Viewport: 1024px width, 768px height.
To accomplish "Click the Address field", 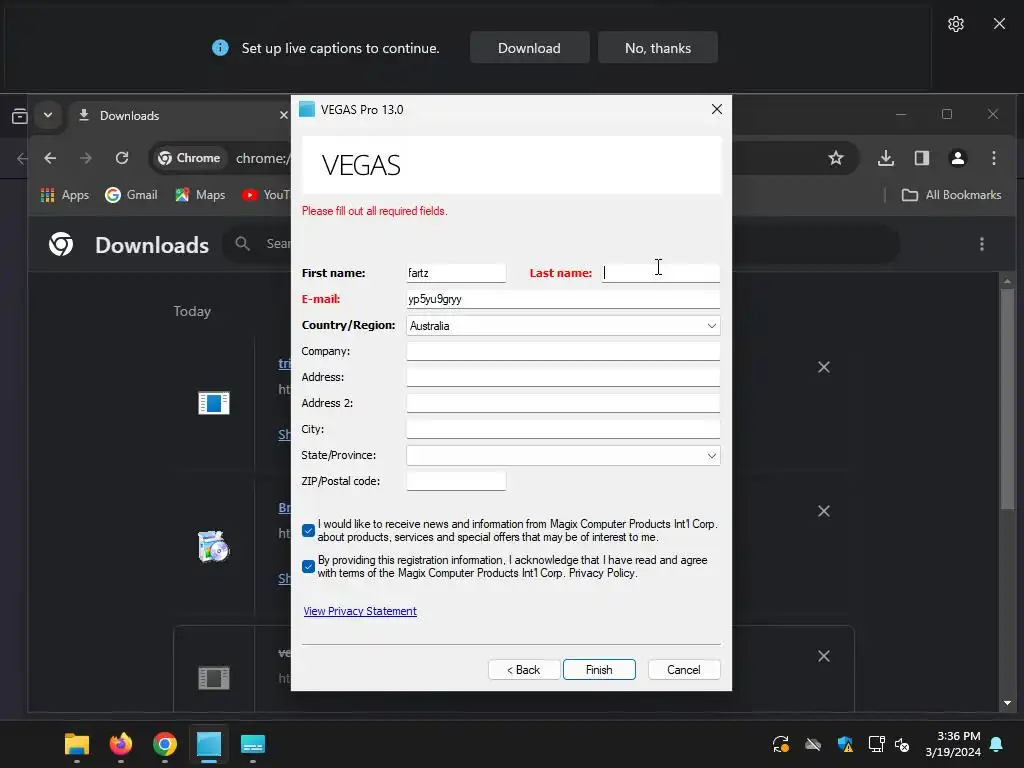I will tap(563, 377).
